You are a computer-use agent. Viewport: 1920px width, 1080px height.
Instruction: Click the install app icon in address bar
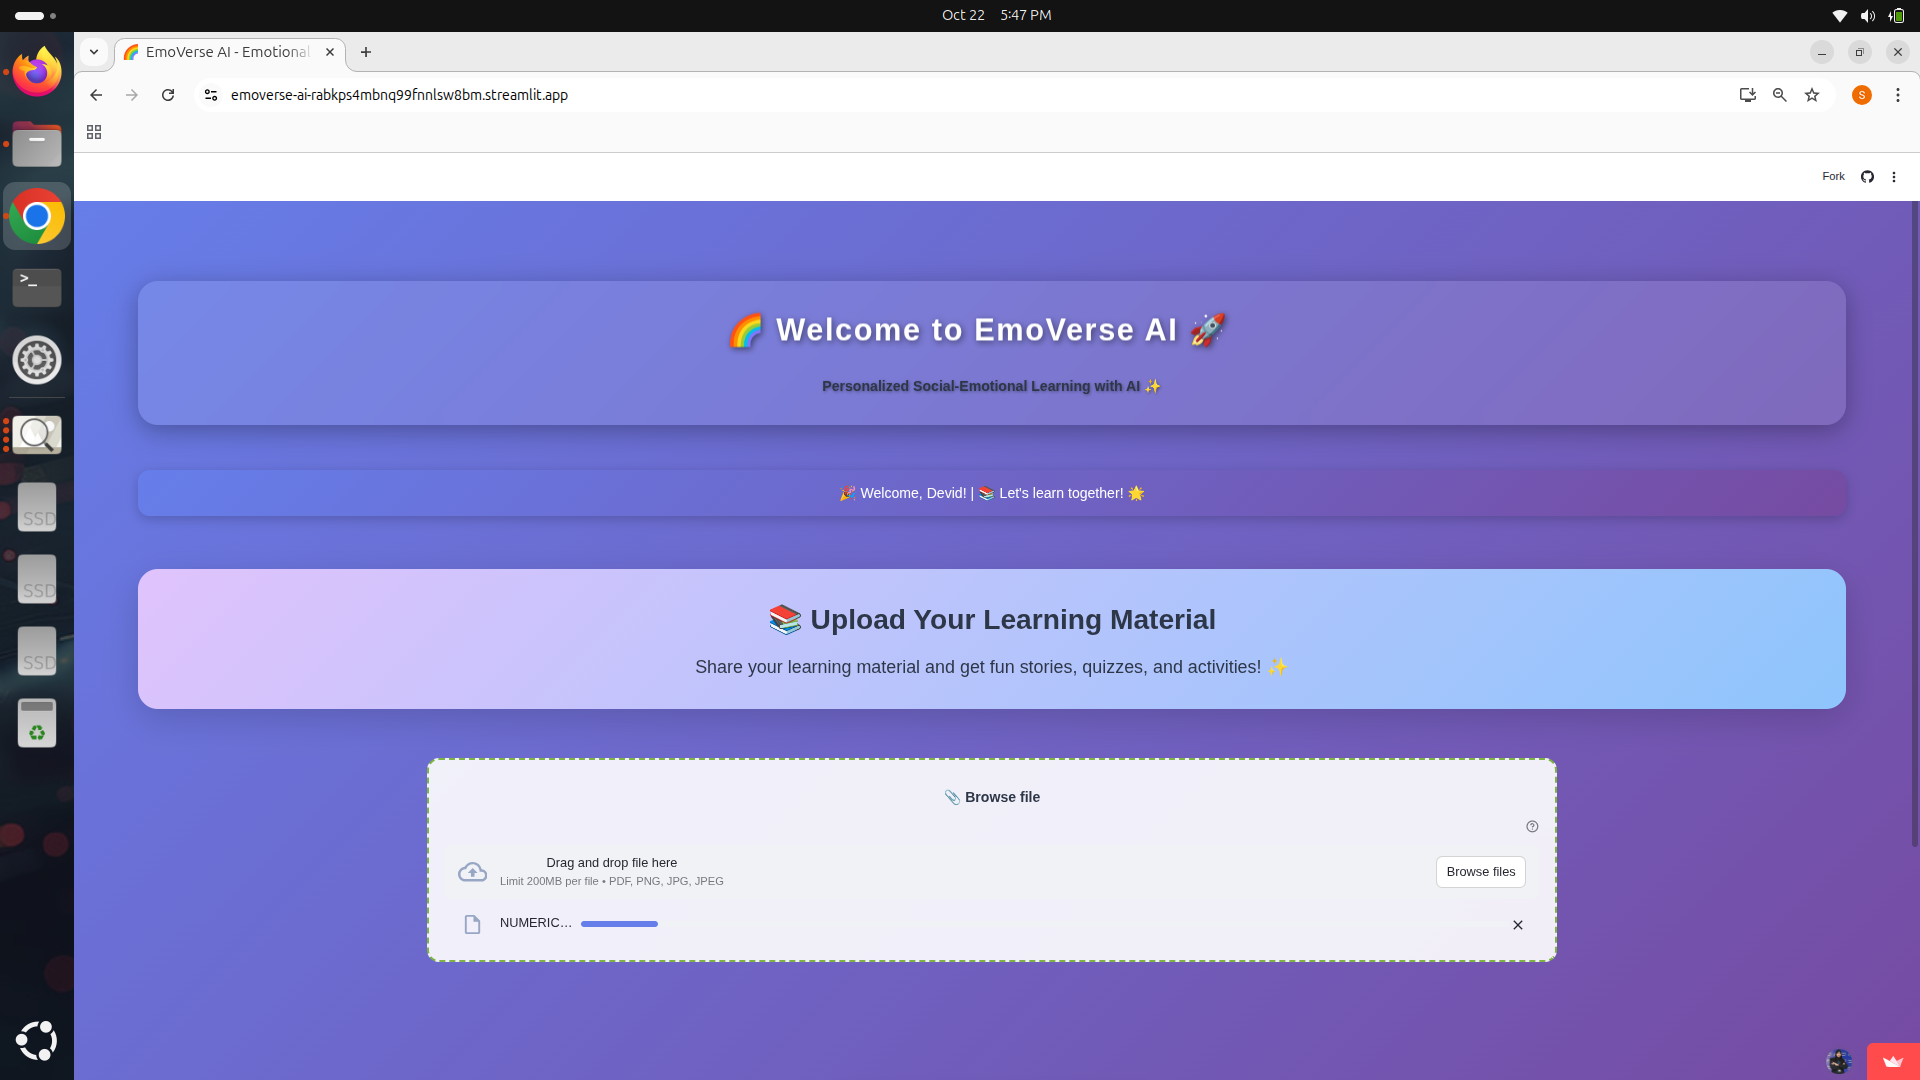click(x=1747, y=95)
